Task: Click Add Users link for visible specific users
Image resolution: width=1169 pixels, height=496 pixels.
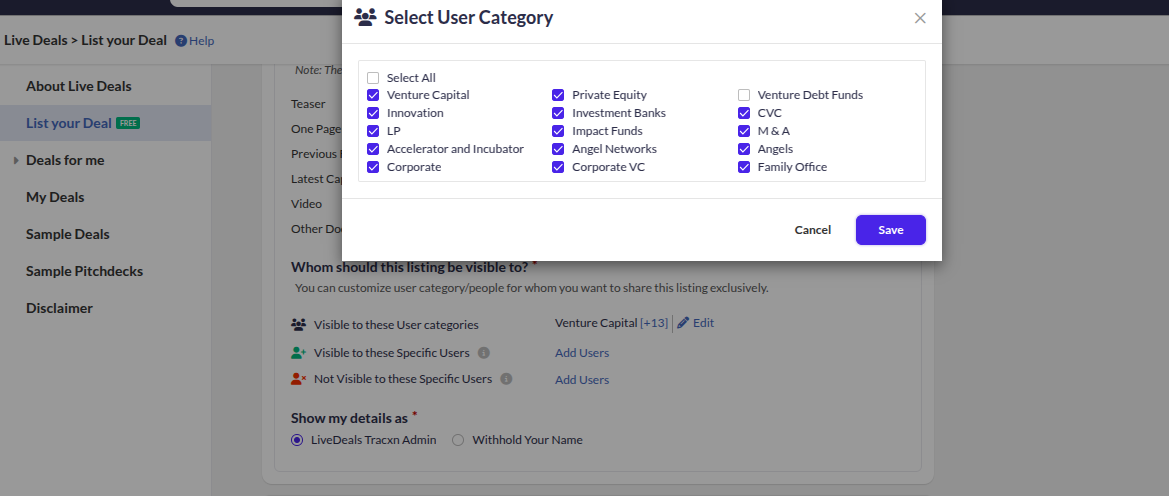Action: pyautogui.click(x=582, y=353)
